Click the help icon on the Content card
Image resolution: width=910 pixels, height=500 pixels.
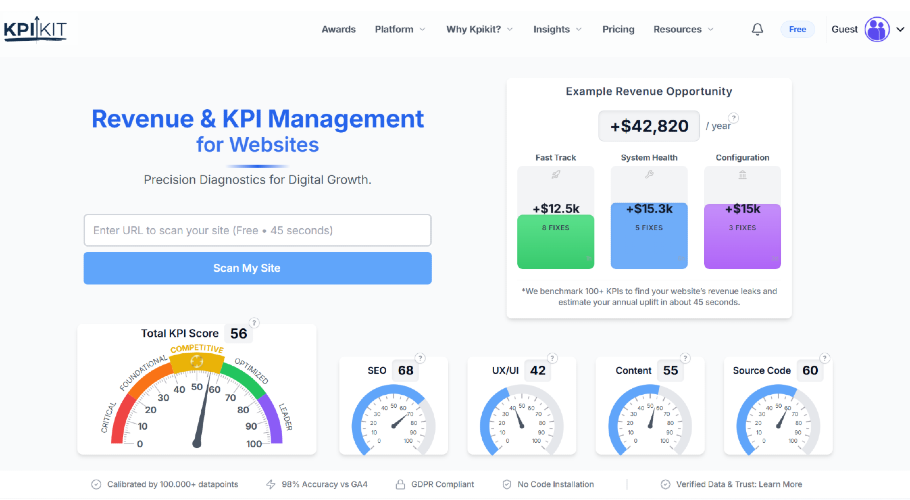point(685,358)
